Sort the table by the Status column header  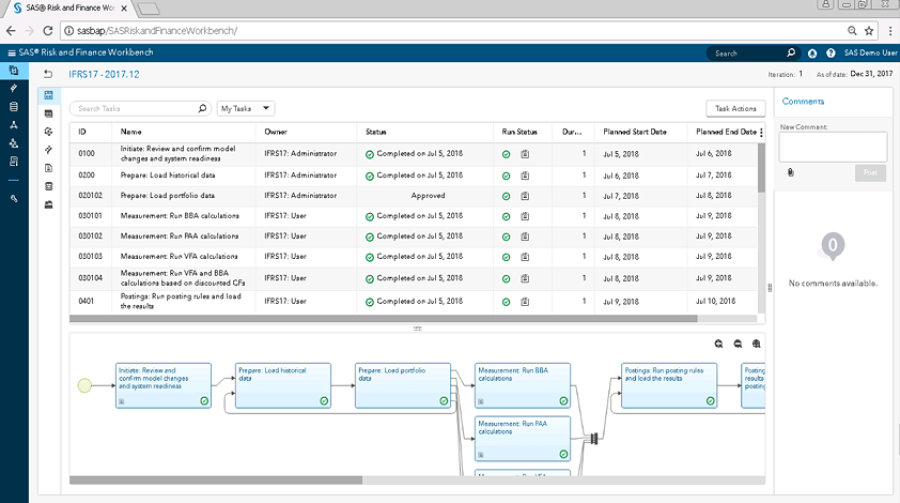coord(376,132)
